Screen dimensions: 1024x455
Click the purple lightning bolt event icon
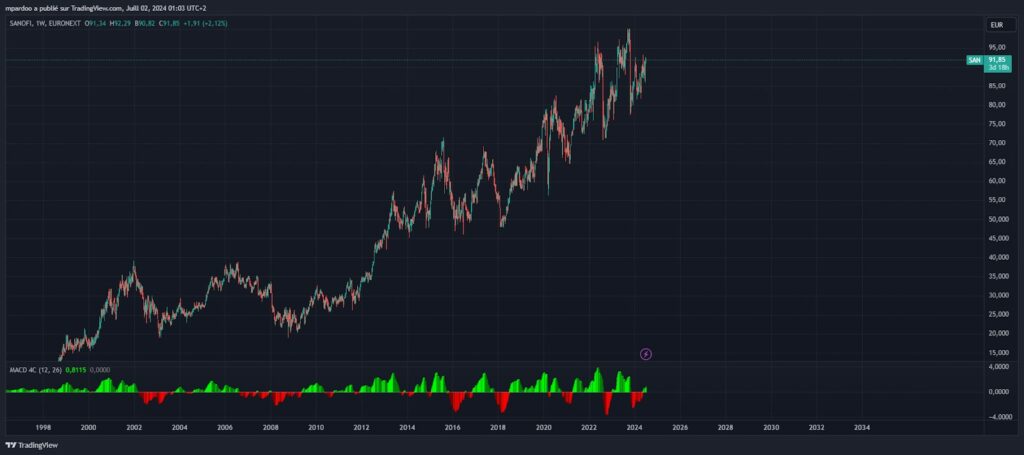tap(646, 353)
